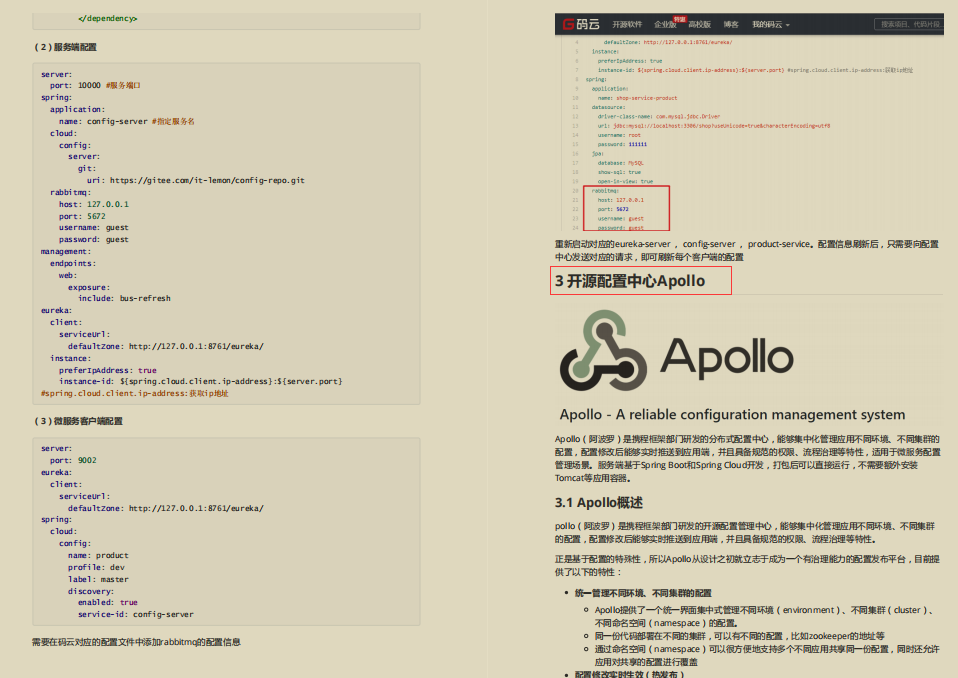
Task: Open the 博客 nav item
Action: click(731, 24)
